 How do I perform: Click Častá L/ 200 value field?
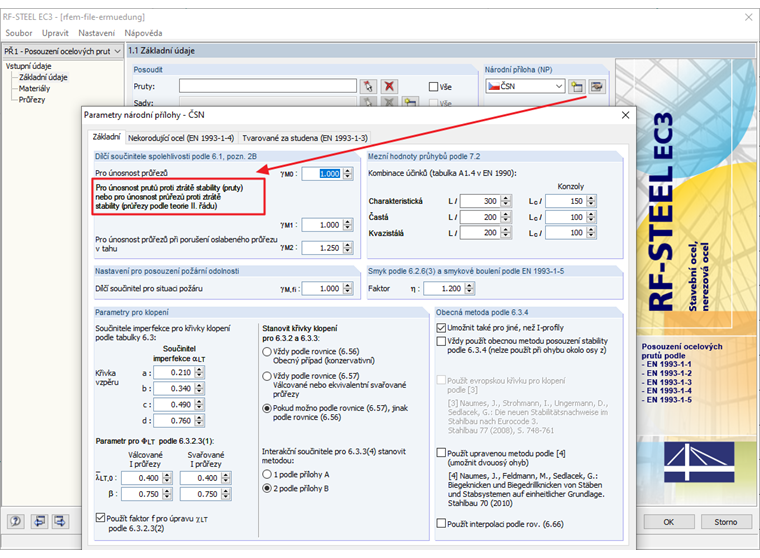point(480,217)
